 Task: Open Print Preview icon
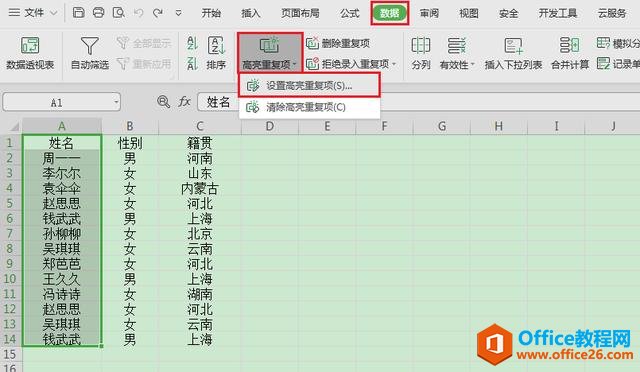(x=118, y=13)
